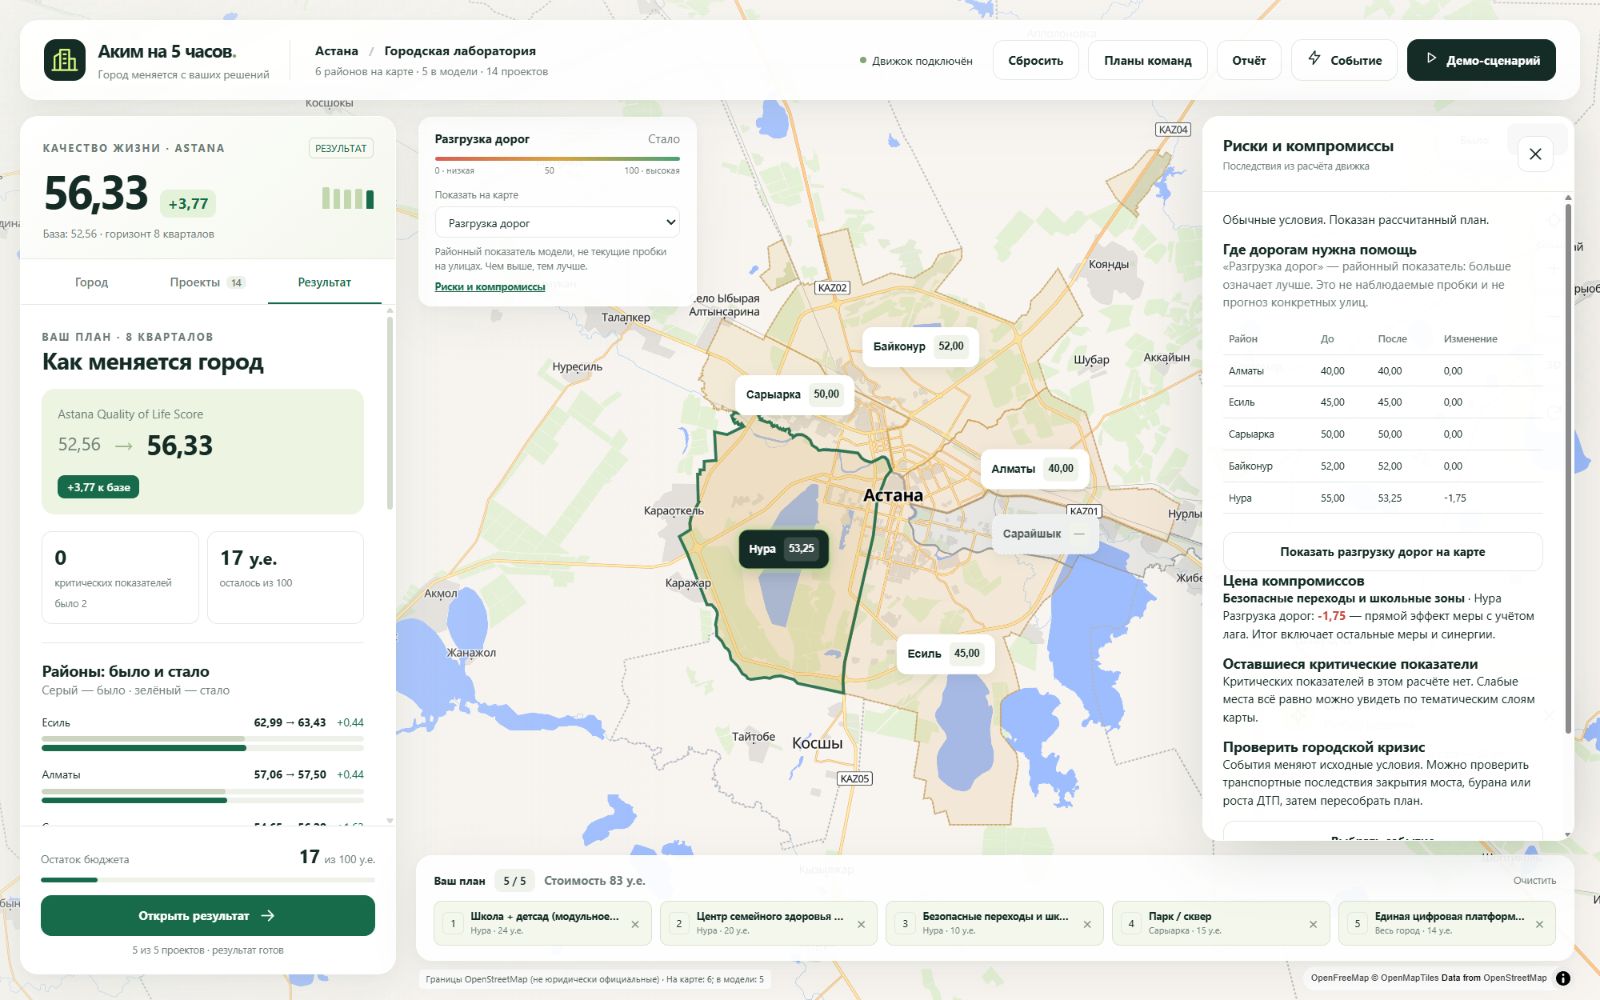Click Открыть результат button

(x=208, y=915)
